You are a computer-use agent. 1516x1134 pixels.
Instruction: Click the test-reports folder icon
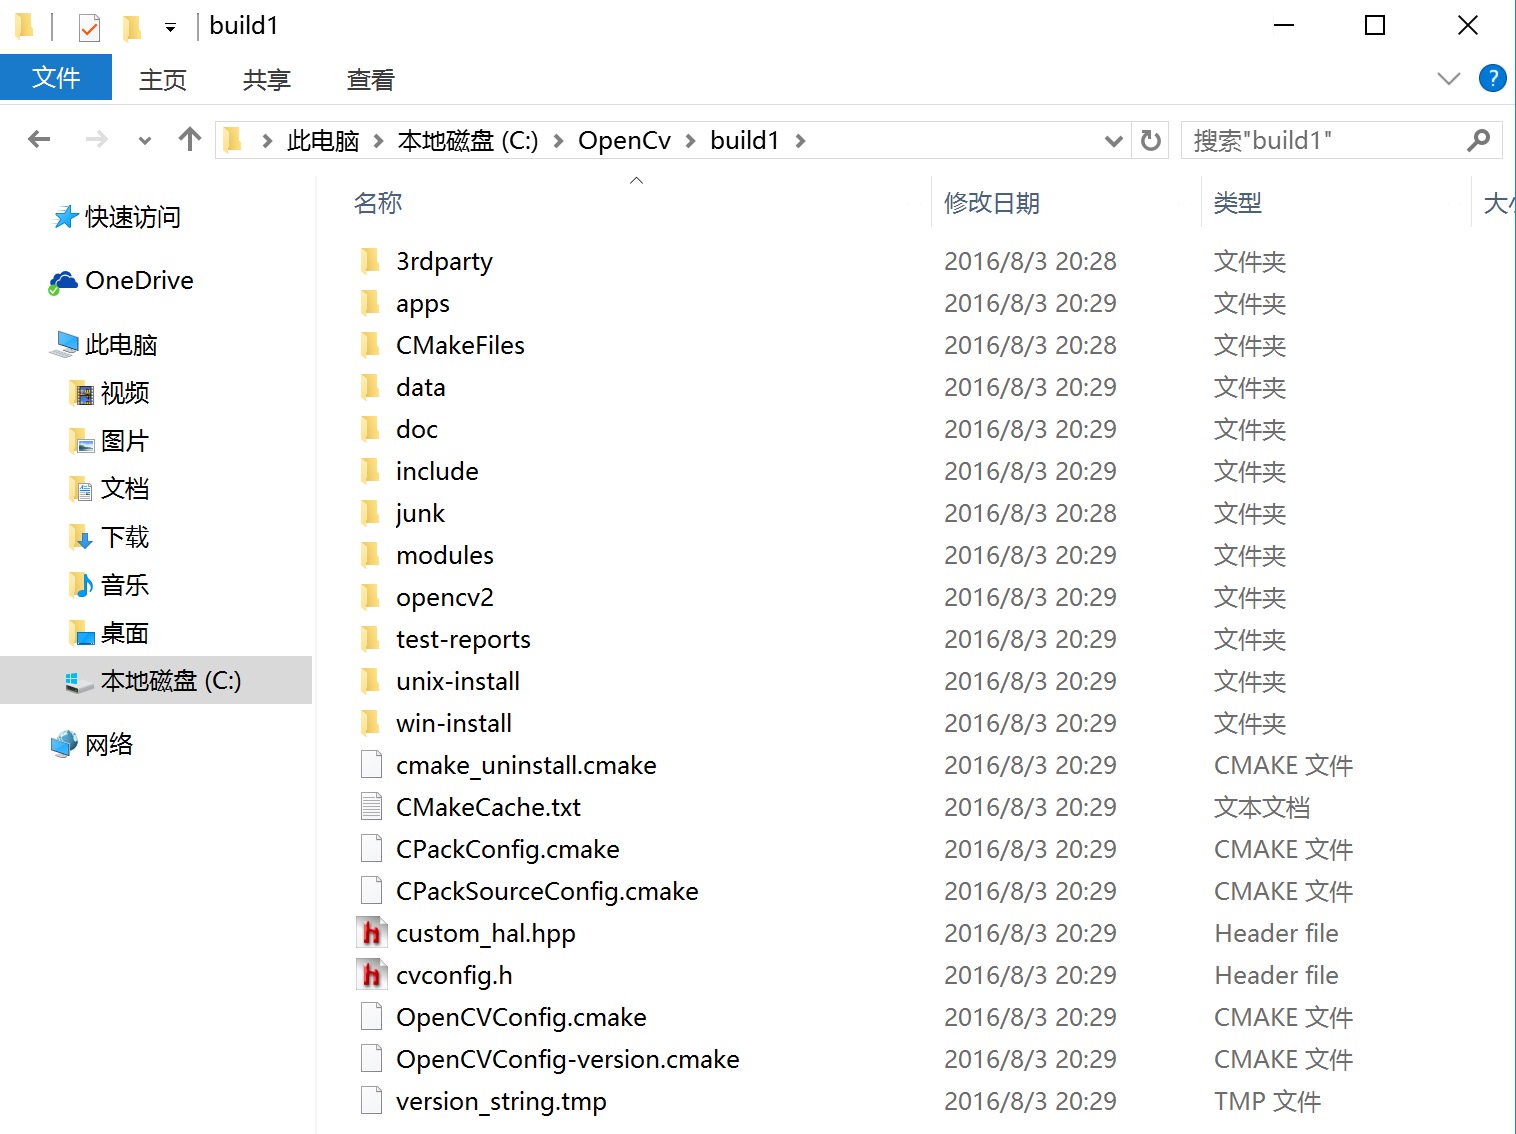(x=371, y=639)
